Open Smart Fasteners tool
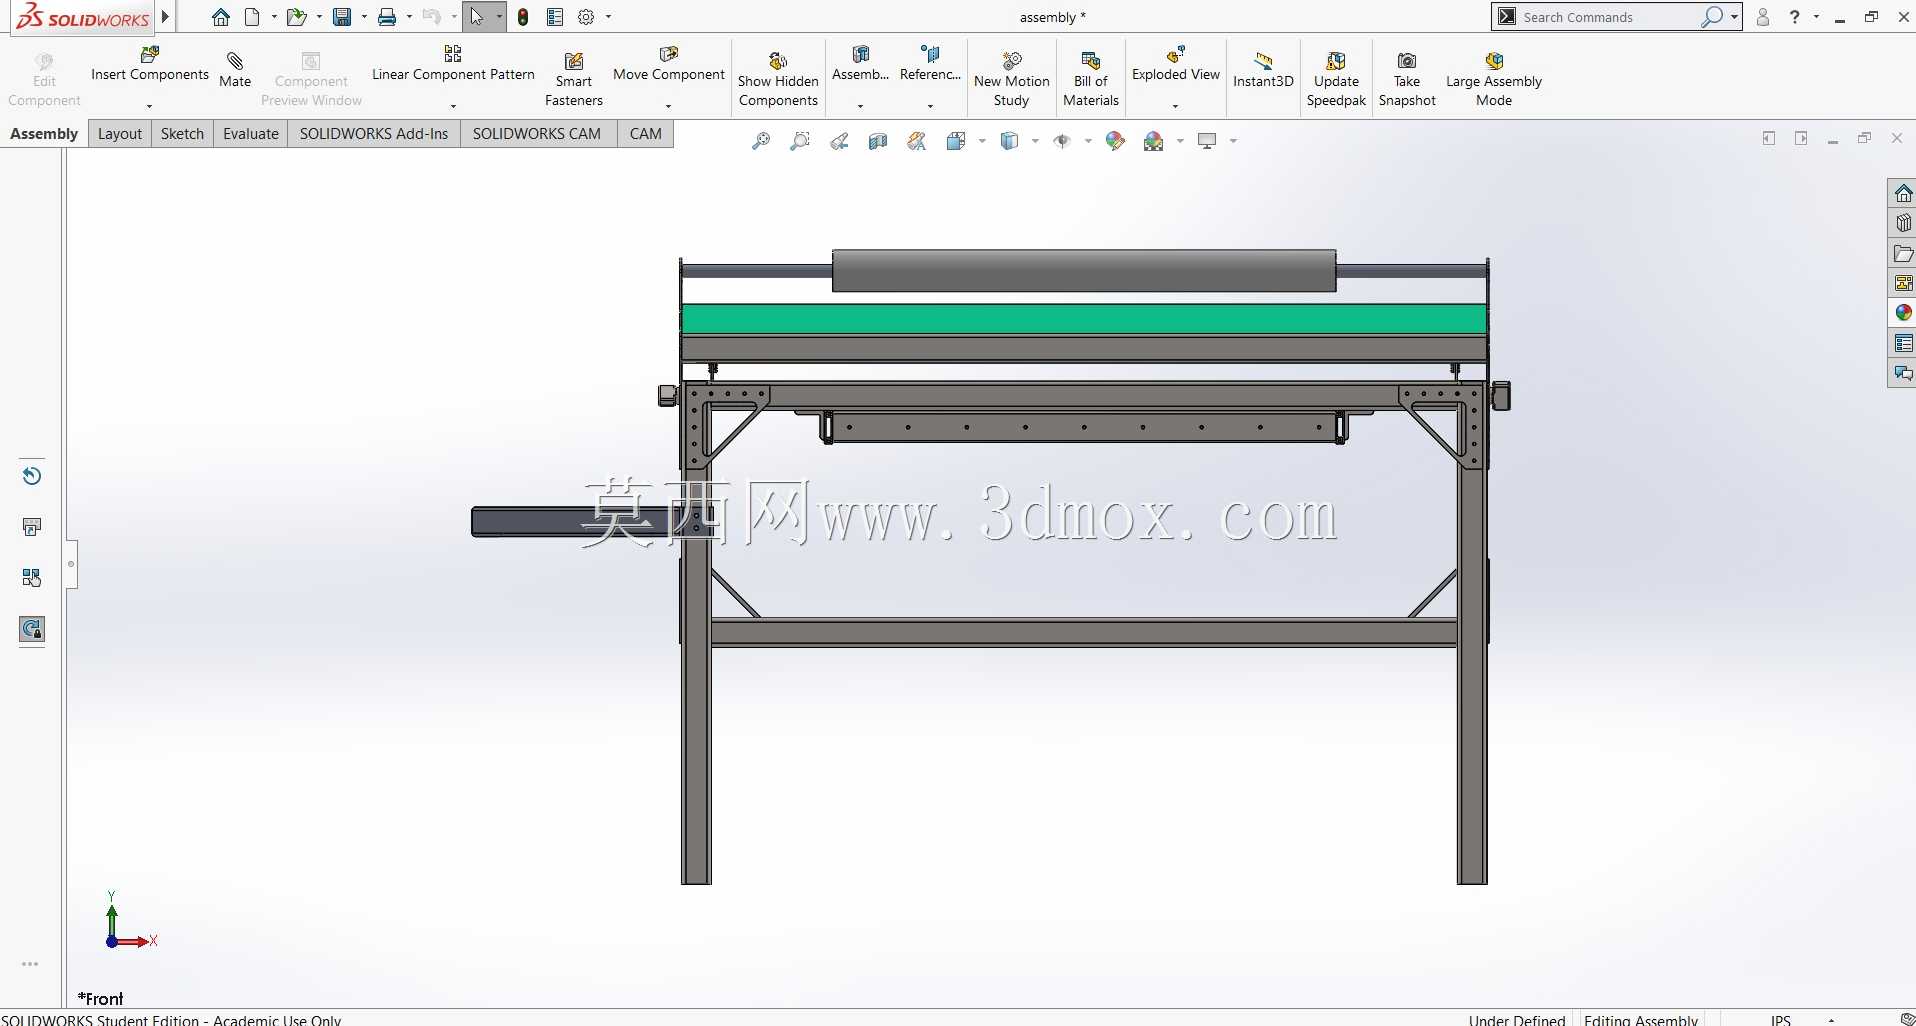Screen dimensions: 1916x1026 [574, 79]
